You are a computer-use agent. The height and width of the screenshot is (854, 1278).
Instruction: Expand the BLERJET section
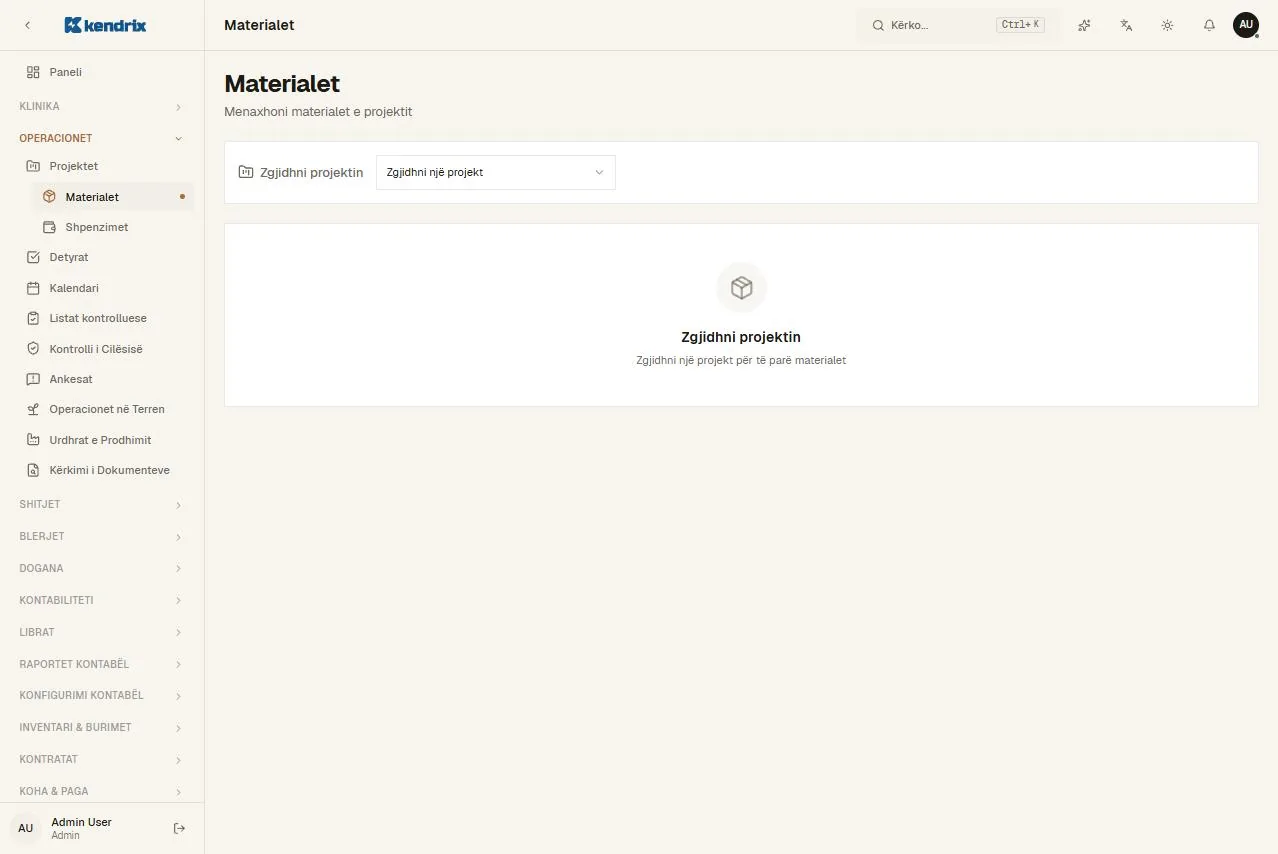pos(102,536)
